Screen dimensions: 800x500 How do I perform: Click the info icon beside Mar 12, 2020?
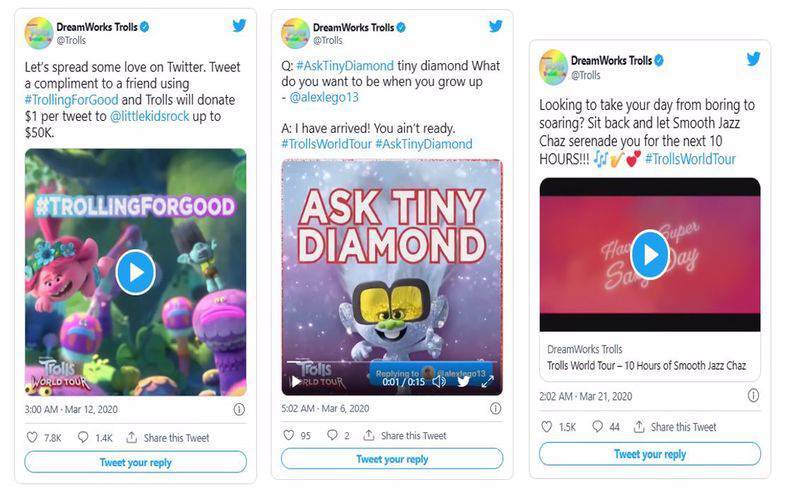coord(239,409)
